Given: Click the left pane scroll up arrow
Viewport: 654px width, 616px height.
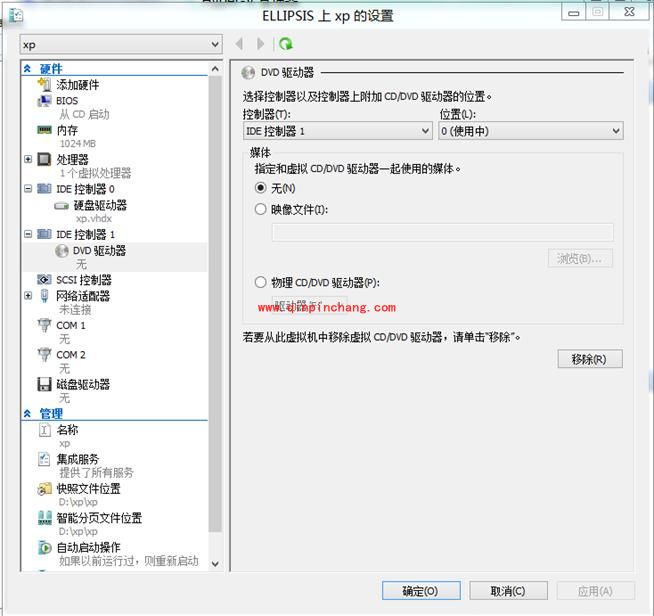Looking at the screenshot, I should (x=215, y=69).
